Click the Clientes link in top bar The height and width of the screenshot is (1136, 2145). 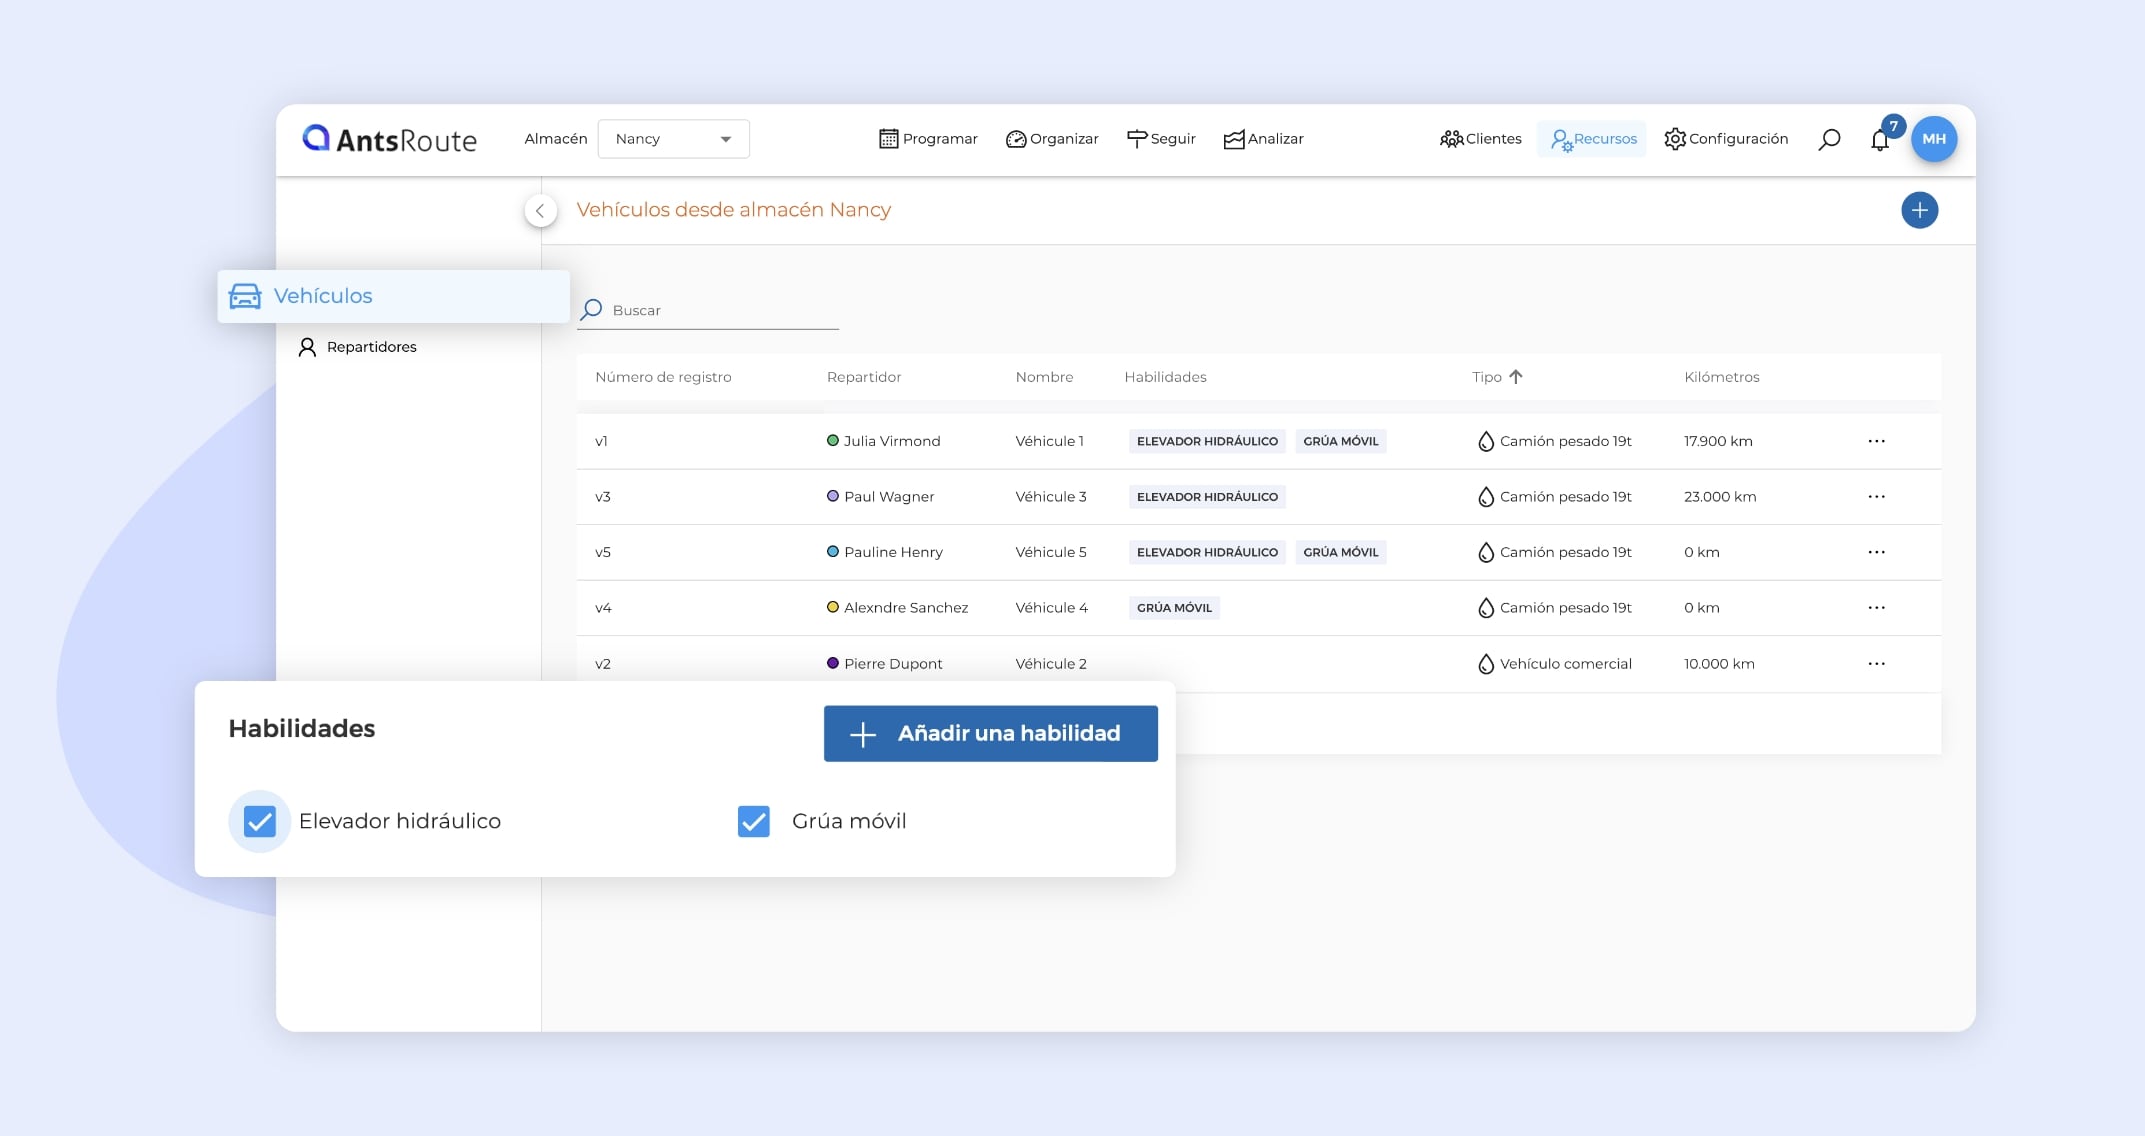click(x=1481, y=139)
